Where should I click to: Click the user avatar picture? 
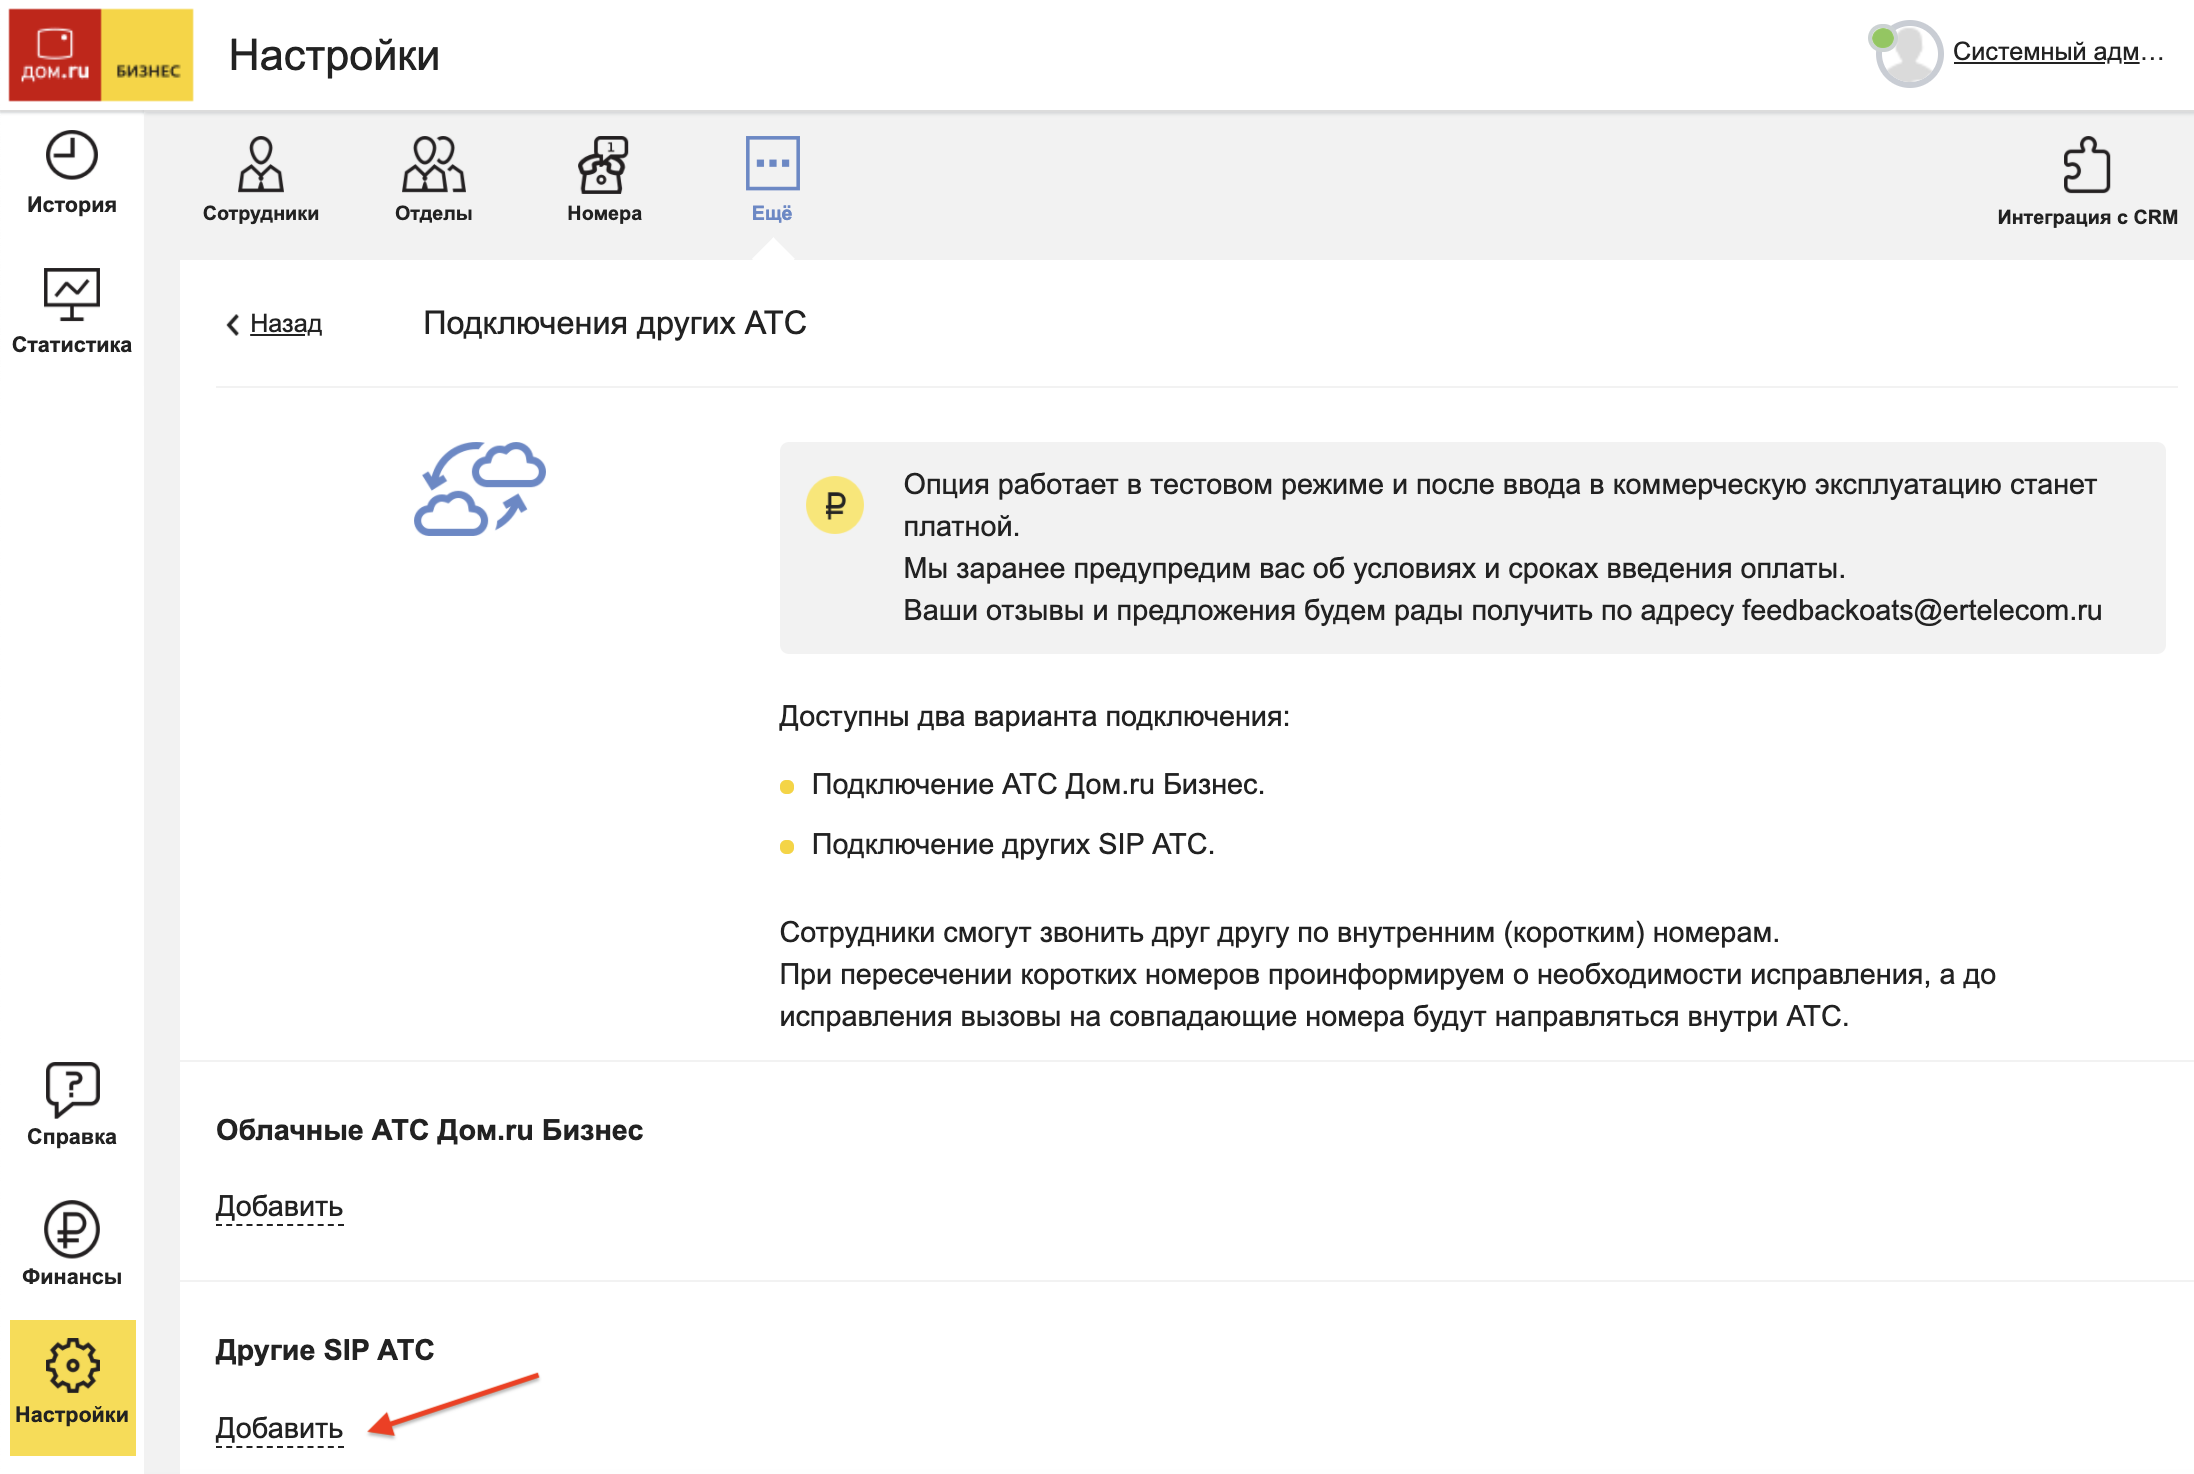click(x=1908, y=54)
